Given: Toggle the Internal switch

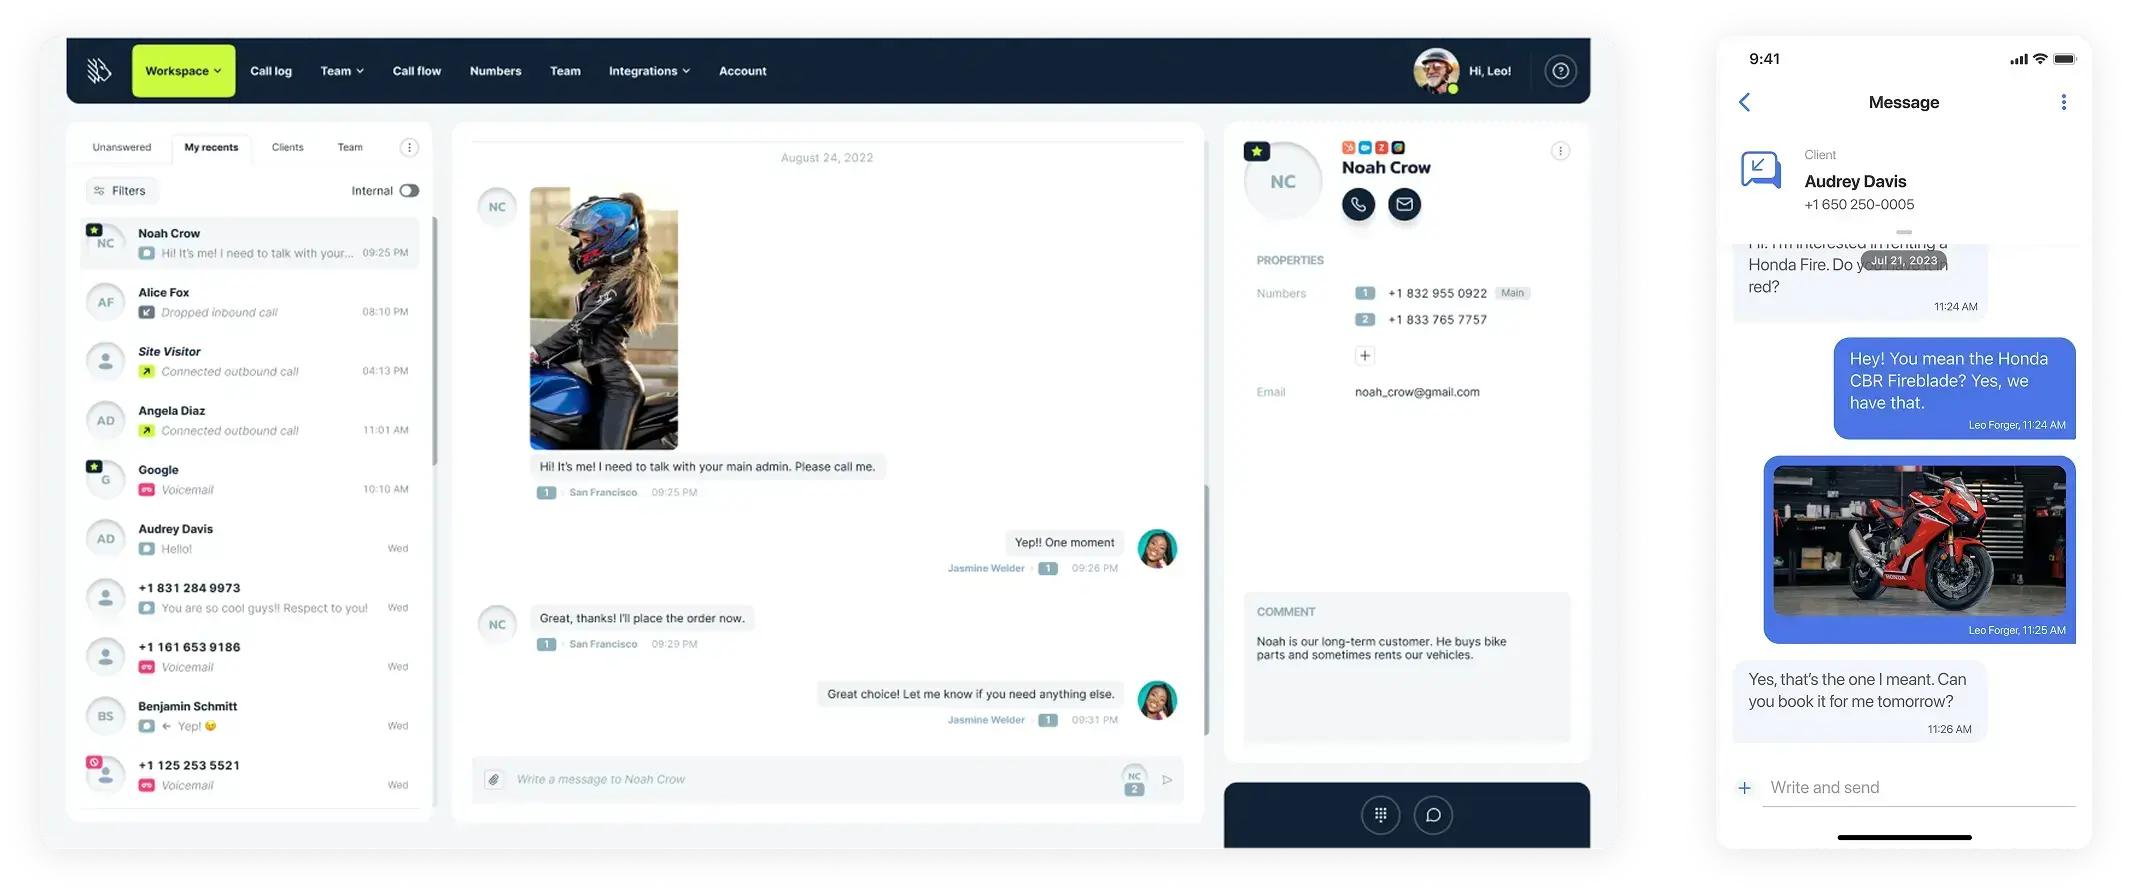Looking at the screenshot, I should (x=409, y=191).
